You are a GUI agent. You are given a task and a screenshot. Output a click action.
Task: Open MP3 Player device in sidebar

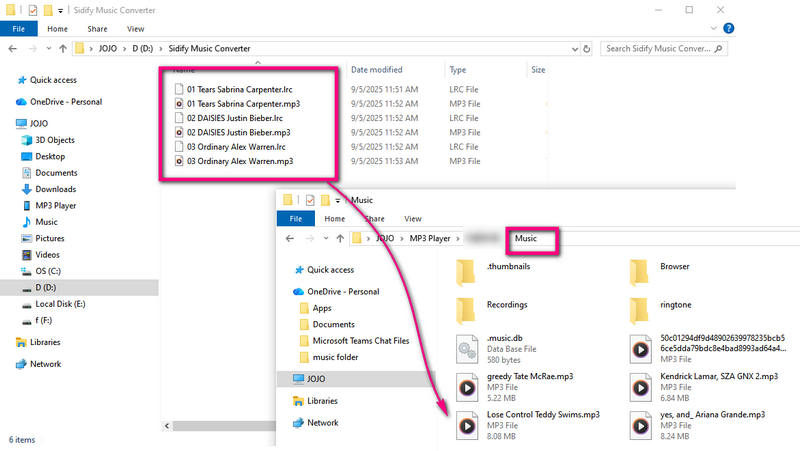(x=56, y=206)
